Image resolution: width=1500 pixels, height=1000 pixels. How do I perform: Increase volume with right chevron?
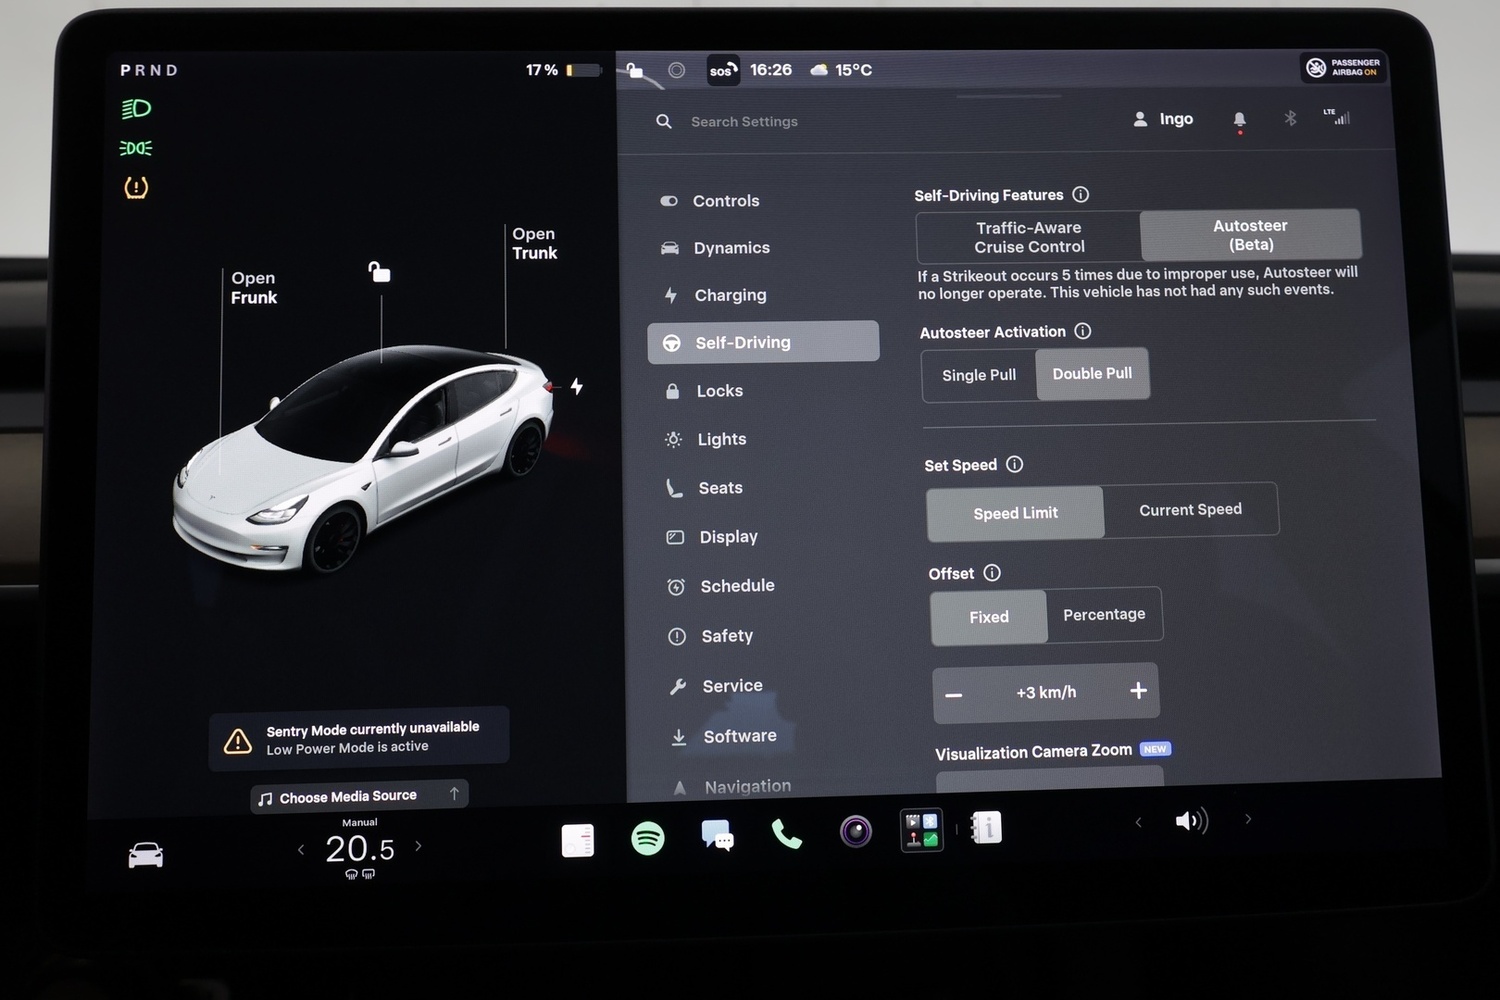pos(1248,819)
